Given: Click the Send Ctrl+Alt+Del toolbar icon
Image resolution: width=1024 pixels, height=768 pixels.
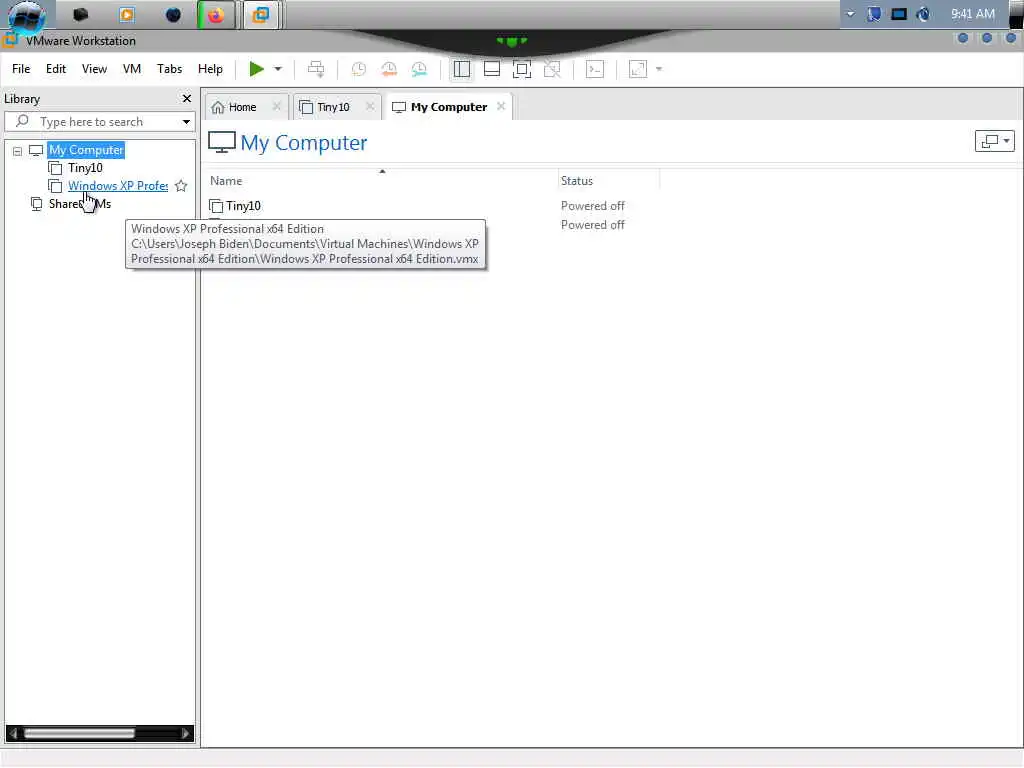Looking at the screenshot, I should point(316,69).
